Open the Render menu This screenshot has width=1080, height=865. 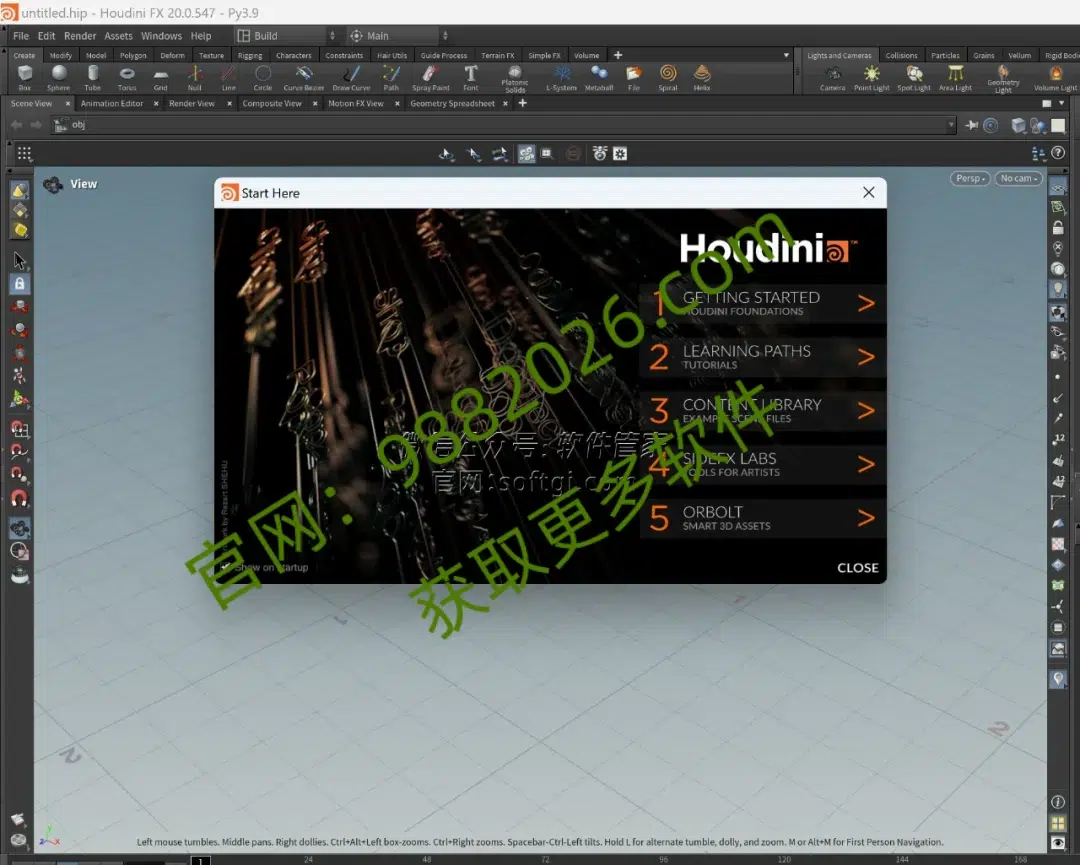pos(80,36)
